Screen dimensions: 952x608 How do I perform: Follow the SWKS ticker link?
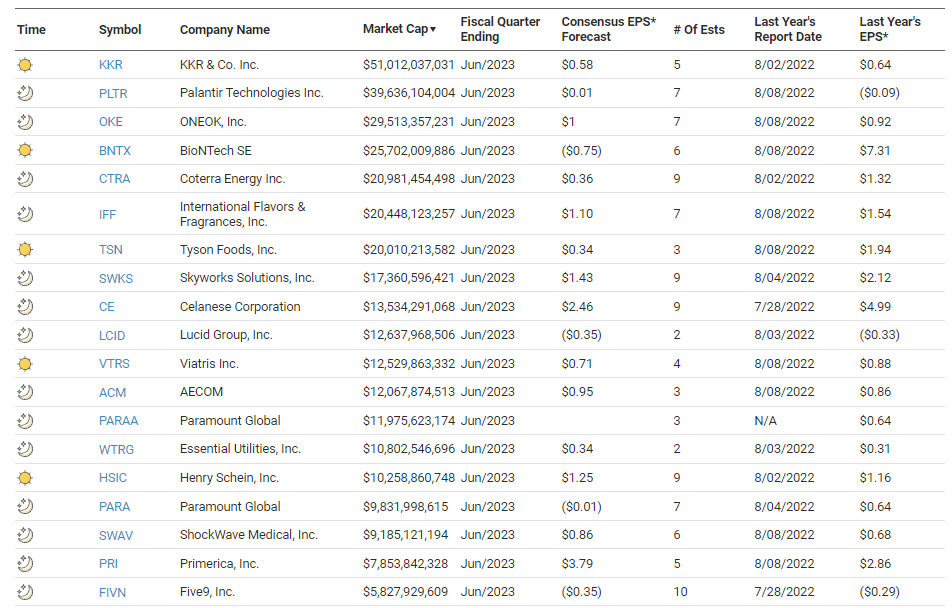[x=116, y=278]
